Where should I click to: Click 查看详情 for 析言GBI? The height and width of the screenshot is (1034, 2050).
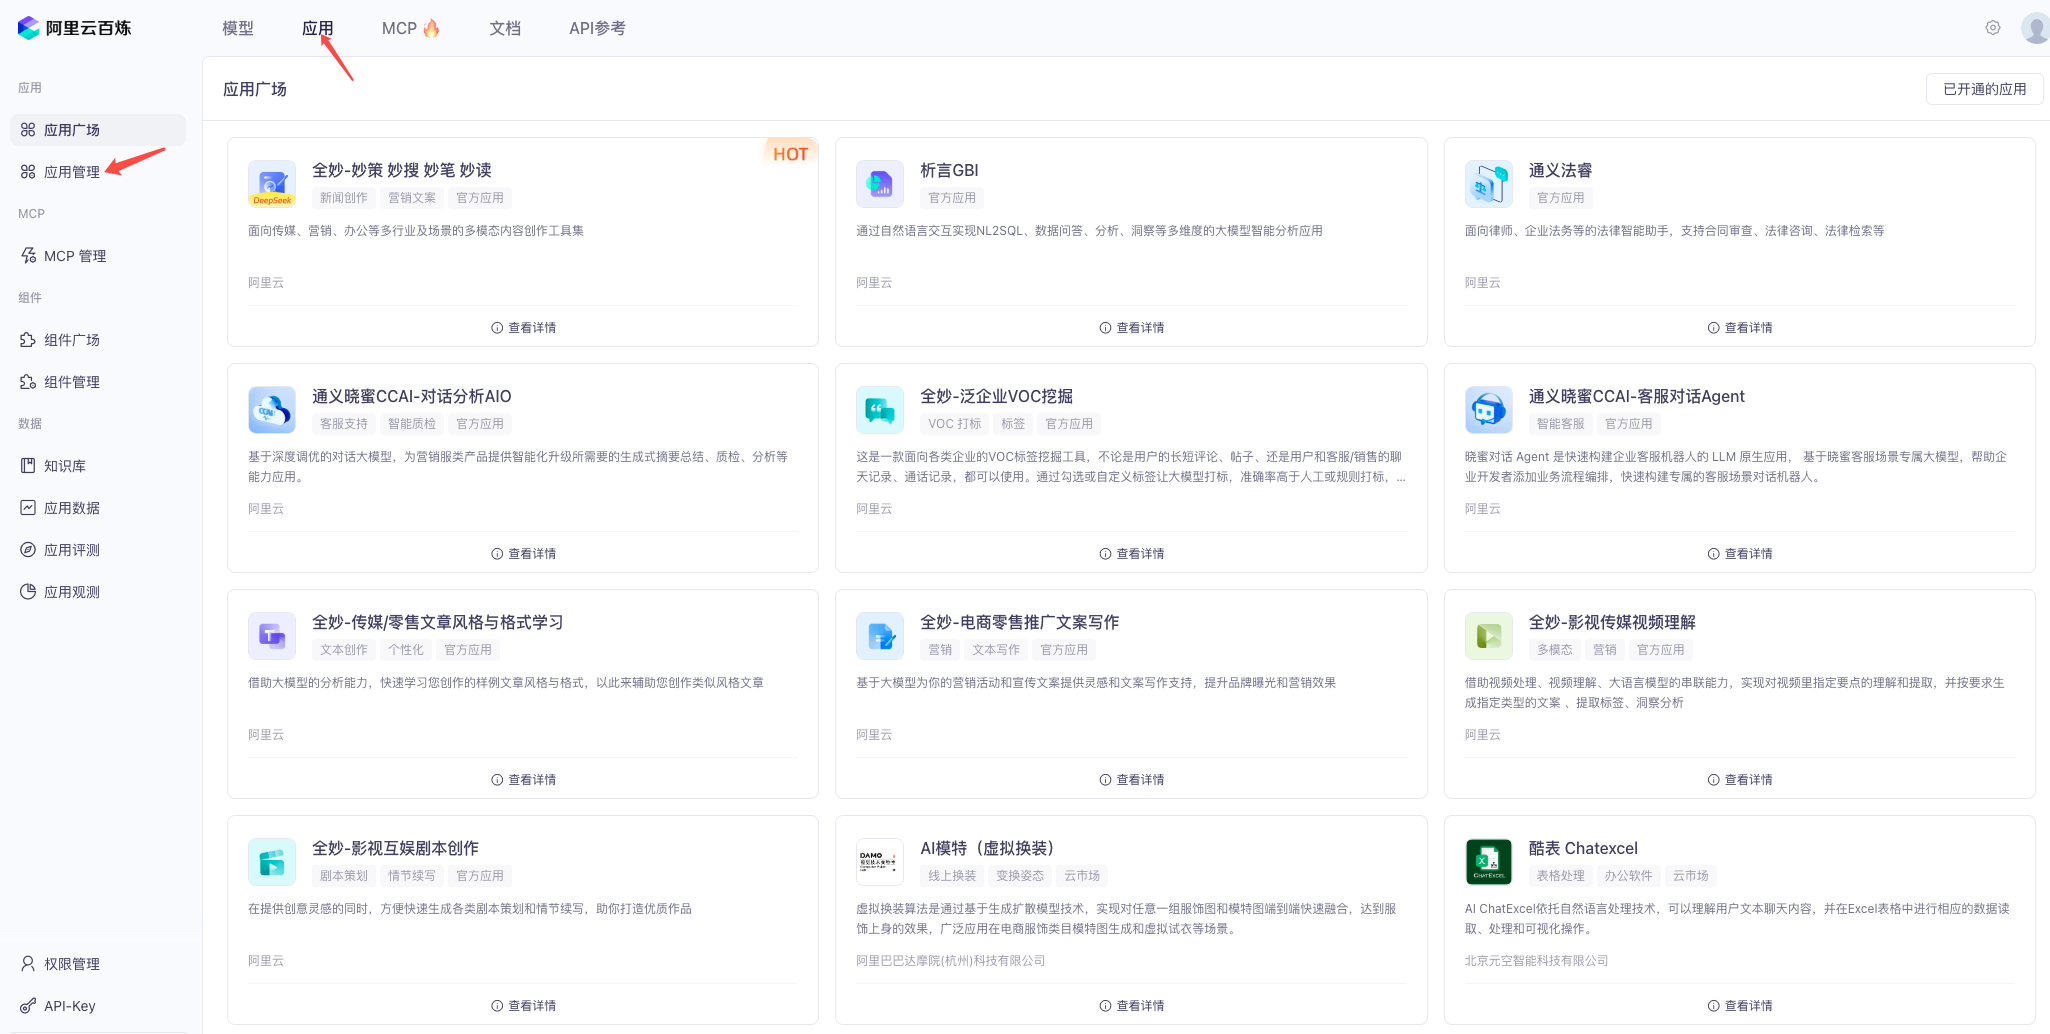point(1131,328)
